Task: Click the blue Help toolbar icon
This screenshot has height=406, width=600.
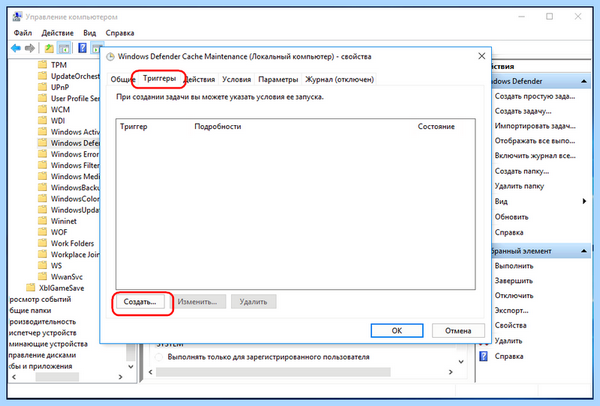Action: point(82,48)
